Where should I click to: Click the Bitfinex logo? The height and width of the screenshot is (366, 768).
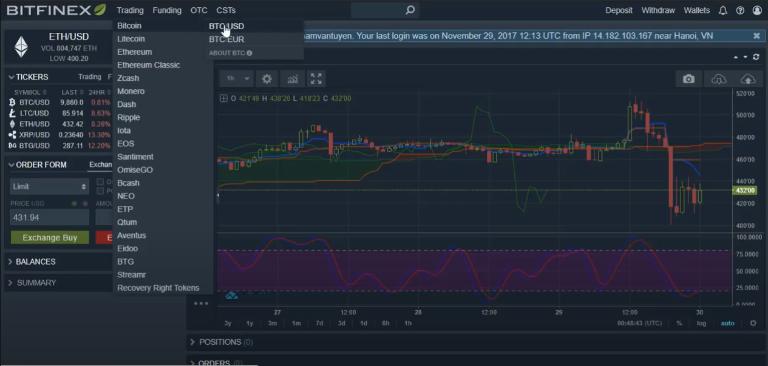coord(56,10)
